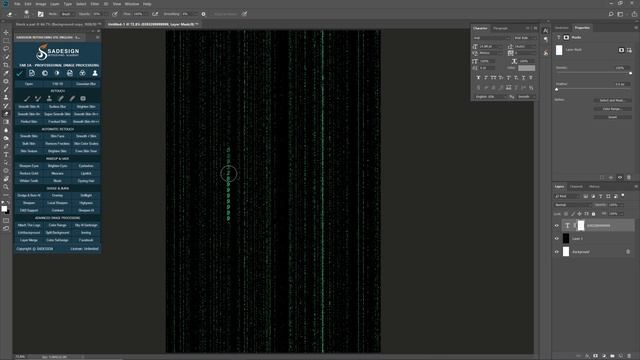Create new adjustment layer icon

tap(604, 356)
